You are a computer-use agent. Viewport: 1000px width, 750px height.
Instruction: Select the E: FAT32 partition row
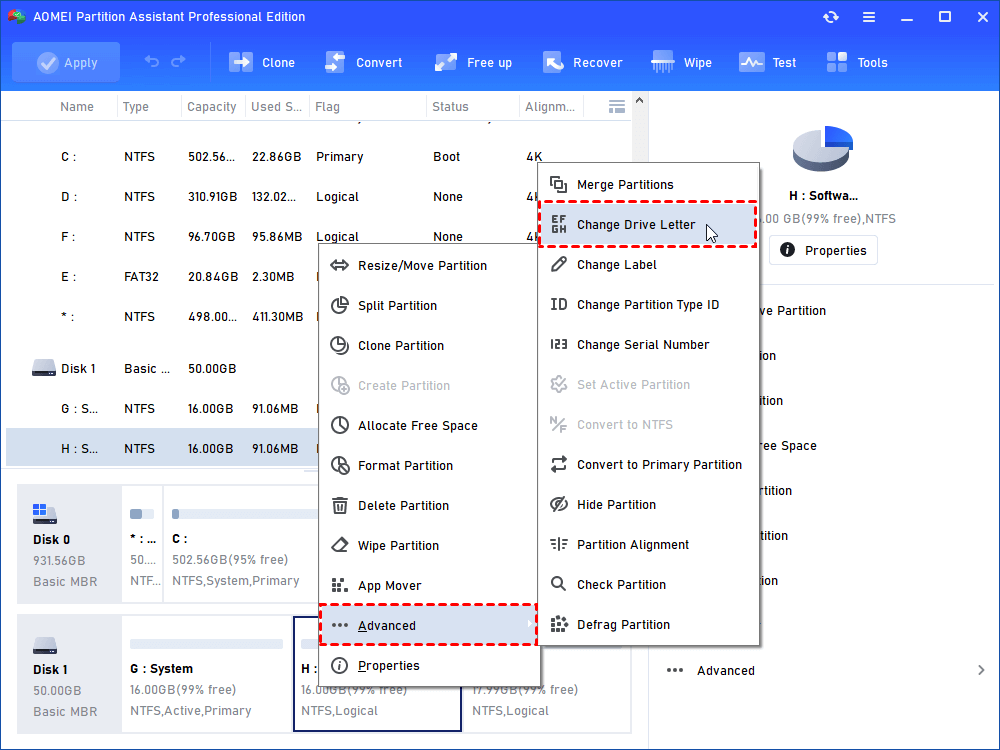pos(162,277)
